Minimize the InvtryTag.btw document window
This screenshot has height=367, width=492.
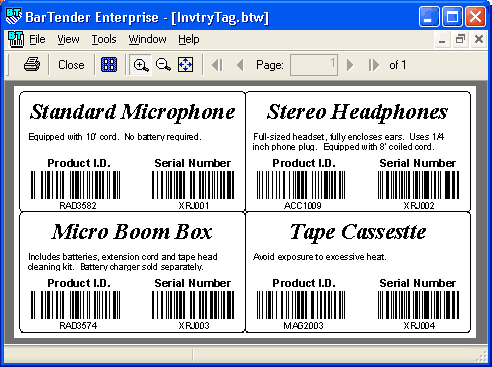coord(442,39)
